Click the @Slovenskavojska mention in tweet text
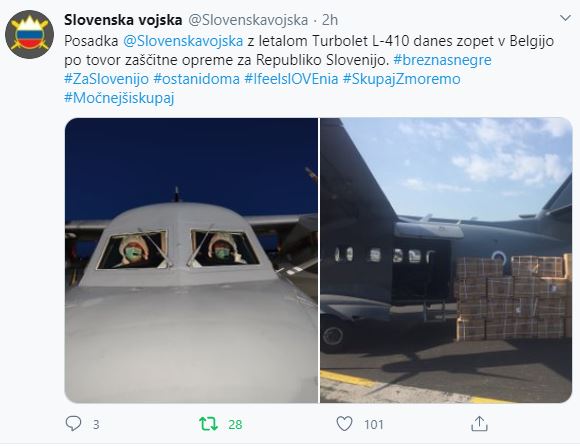Viewport: 580px width, 447px height. (x=183, y=41)
